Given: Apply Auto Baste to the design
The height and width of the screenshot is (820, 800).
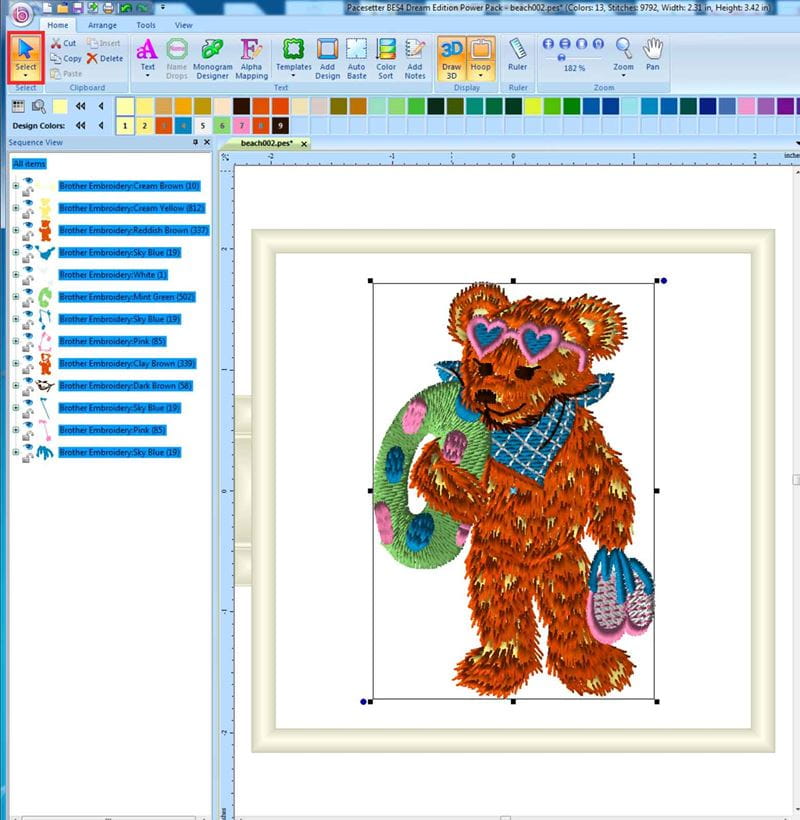Looking at the screenshot, I should pyautogui.click(x=357, y=59).
